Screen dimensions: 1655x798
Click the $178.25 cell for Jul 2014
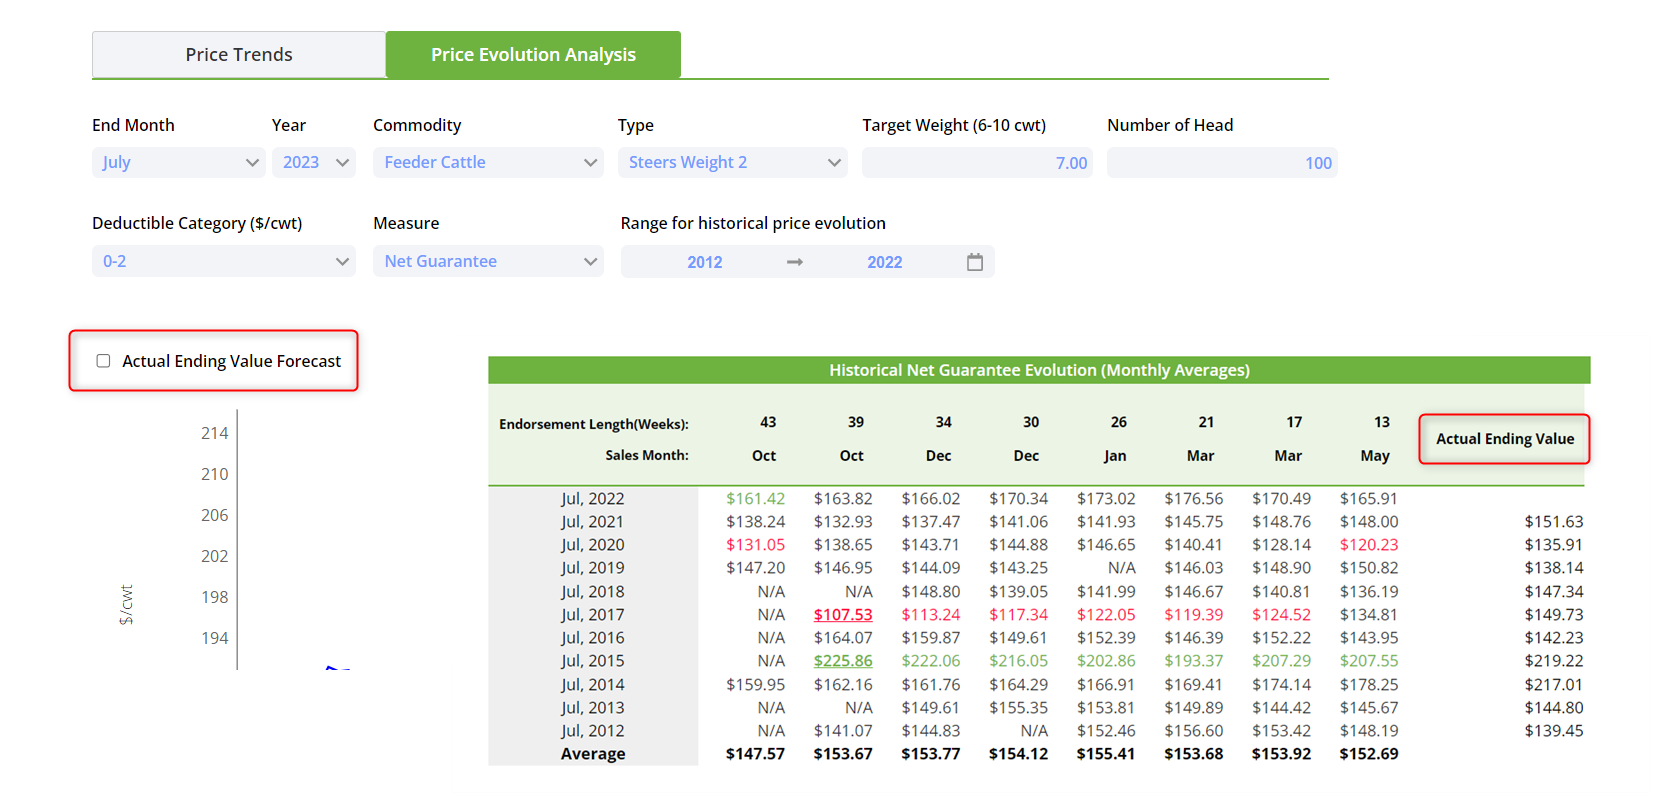tap(1369, 685)
